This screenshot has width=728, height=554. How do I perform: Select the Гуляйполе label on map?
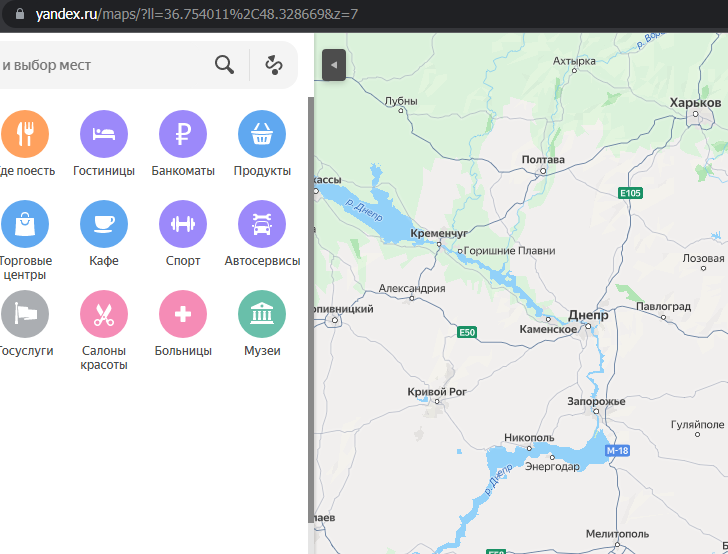click(697, 424)
